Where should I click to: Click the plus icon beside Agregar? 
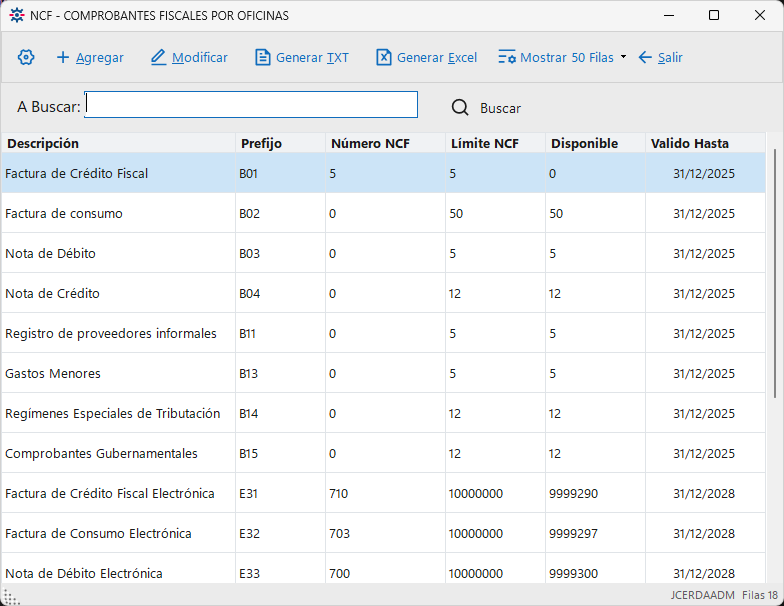coord(63,58)
